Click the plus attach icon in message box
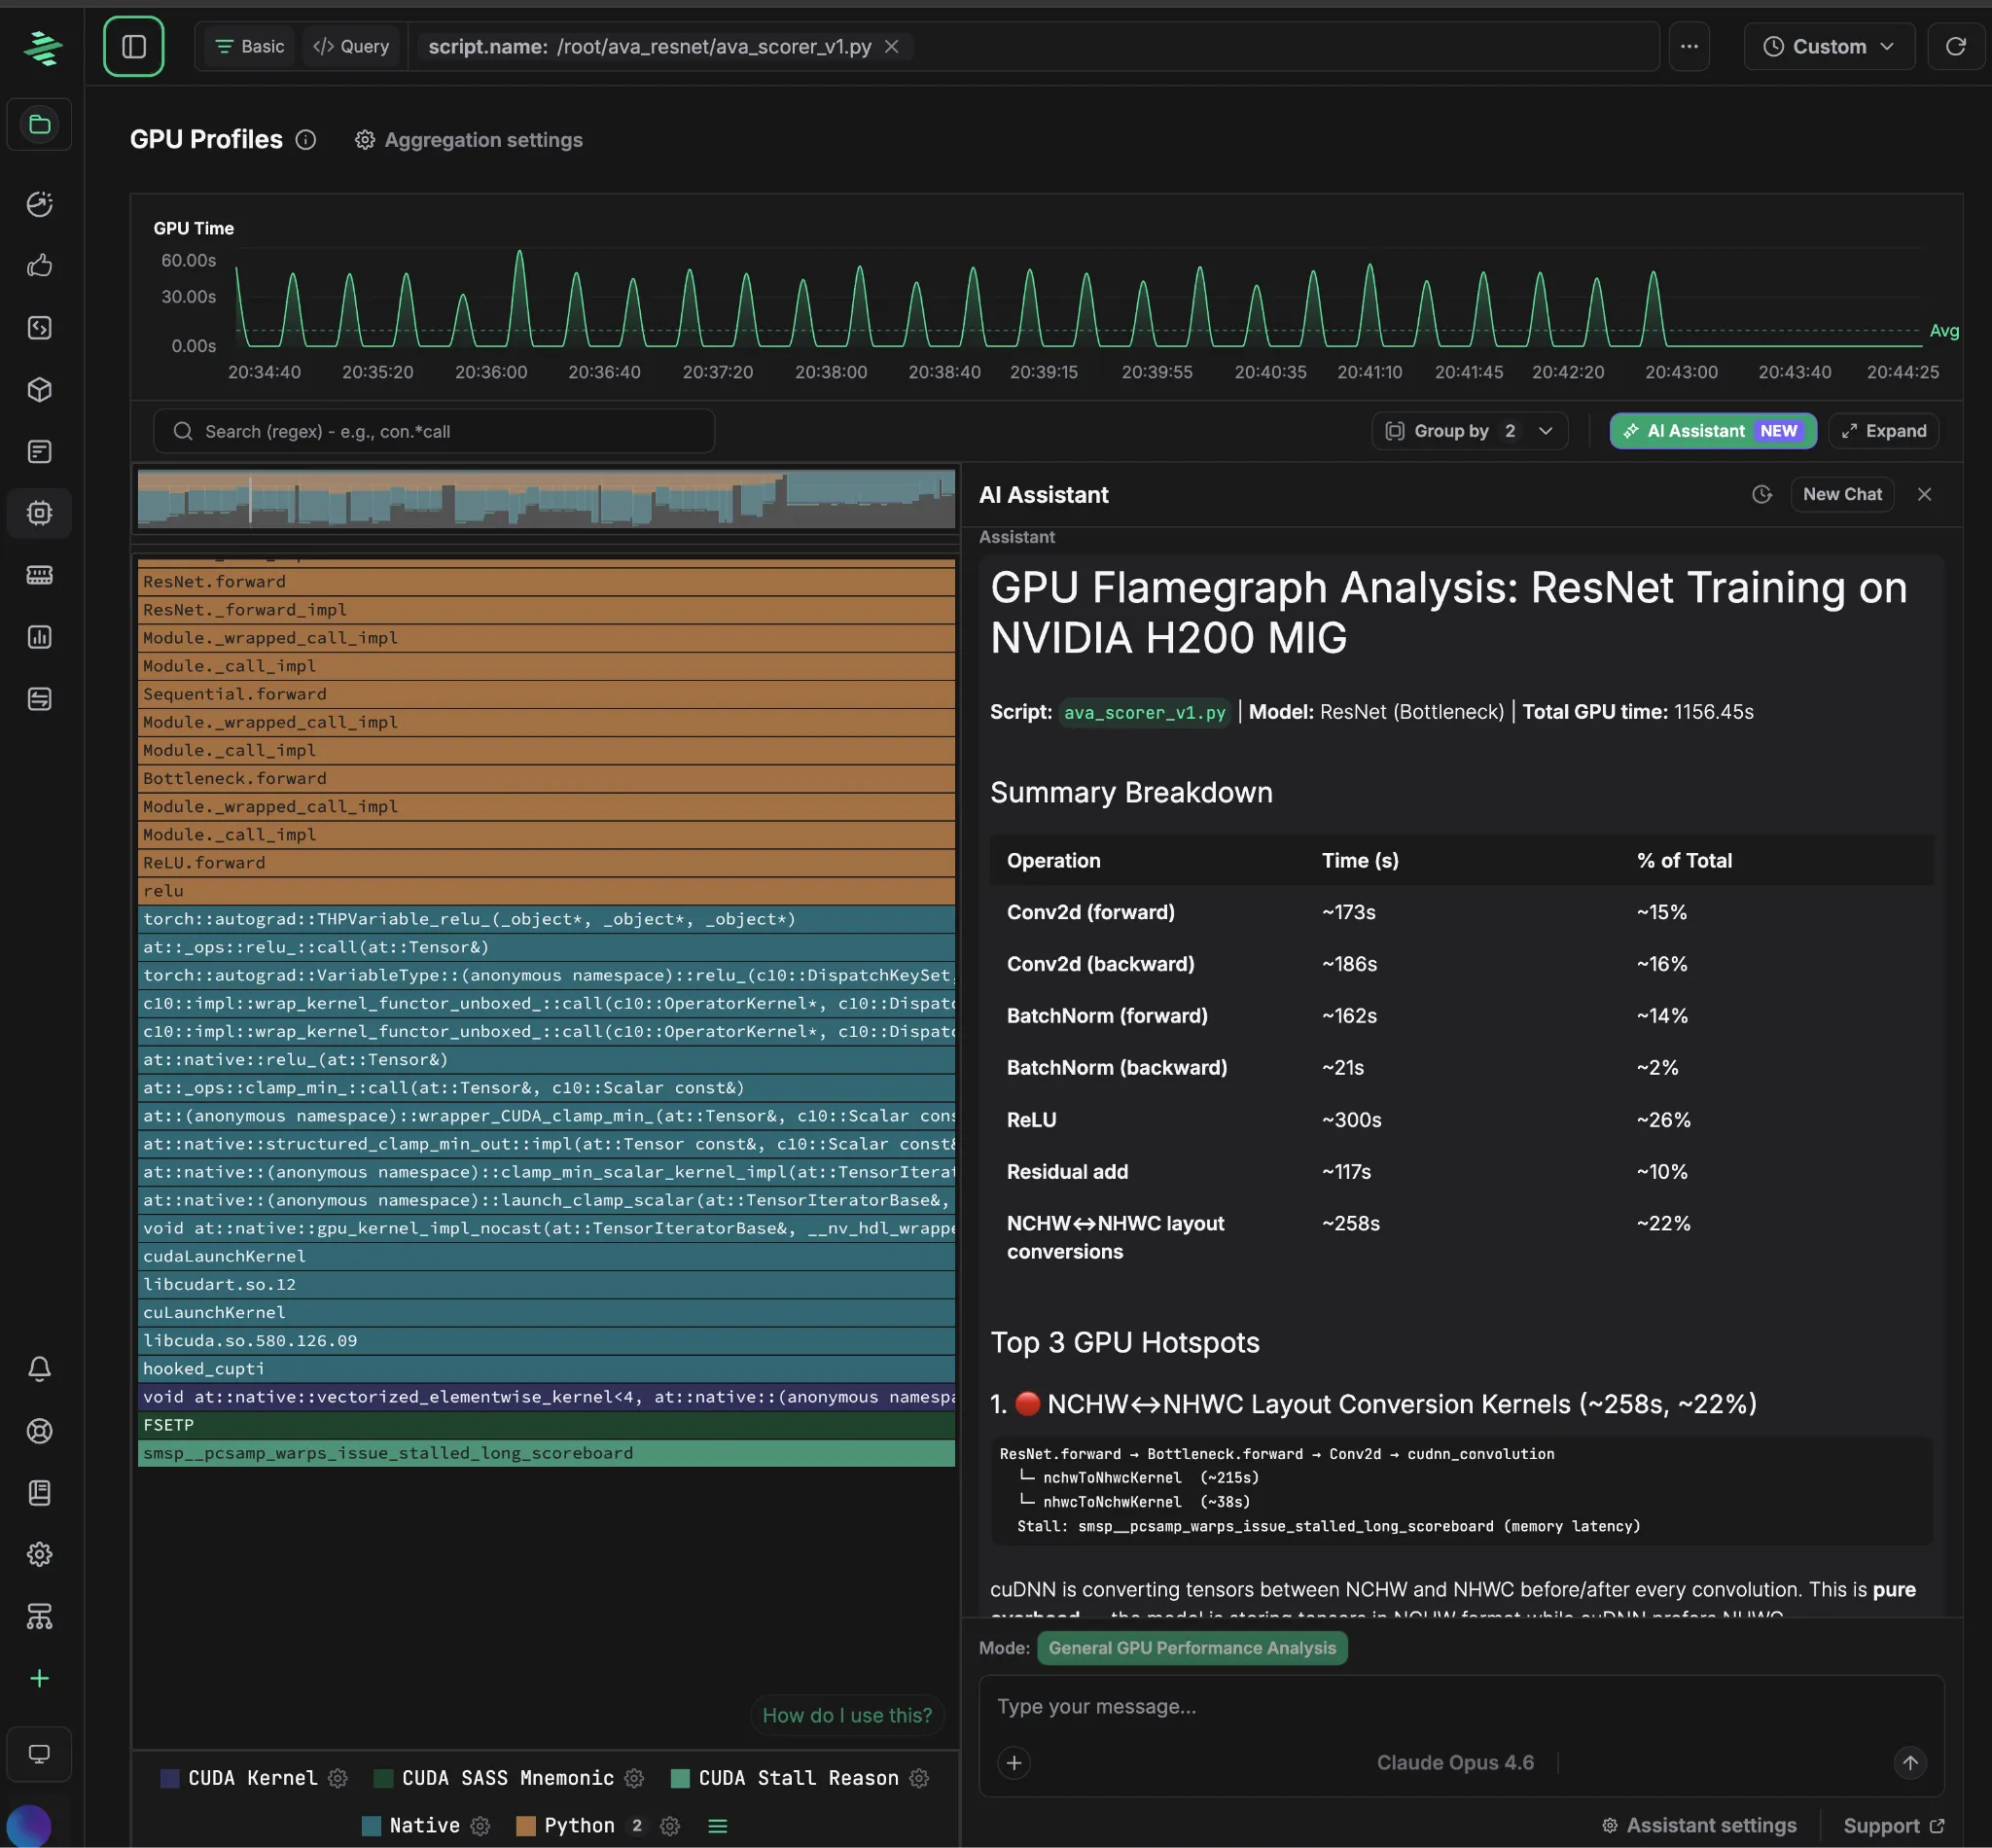 click(x=1014, y=1763)
